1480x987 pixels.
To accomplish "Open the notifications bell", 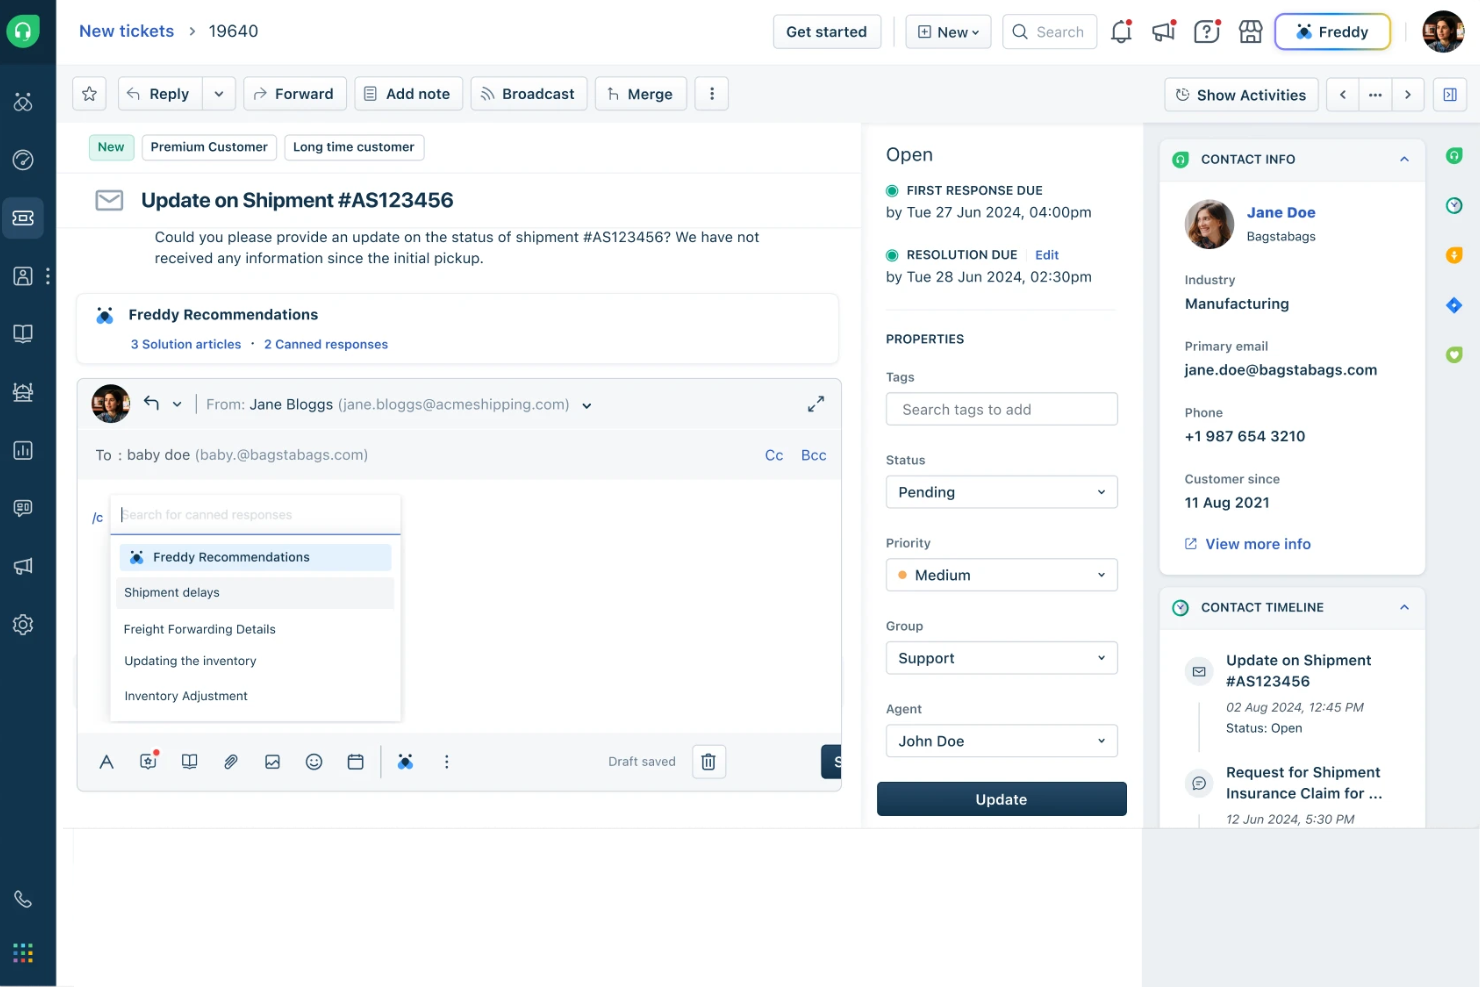I will (x=1121, y=31).
